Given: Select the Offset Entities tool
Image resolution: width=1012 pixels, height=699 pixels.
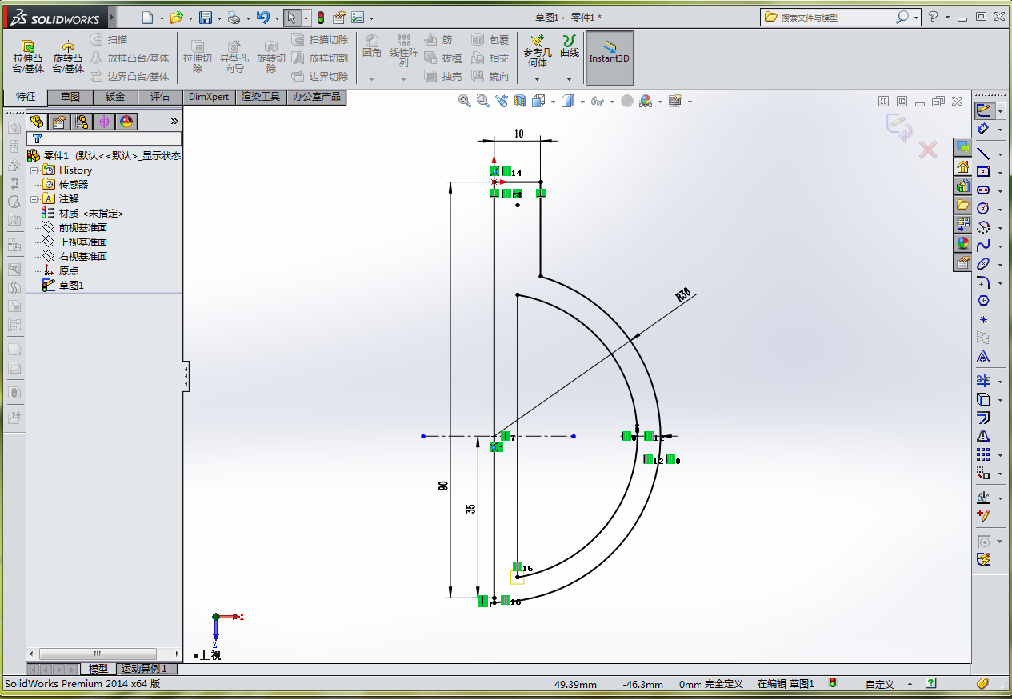Looking at the screenshot, I should tap(983, 418).
